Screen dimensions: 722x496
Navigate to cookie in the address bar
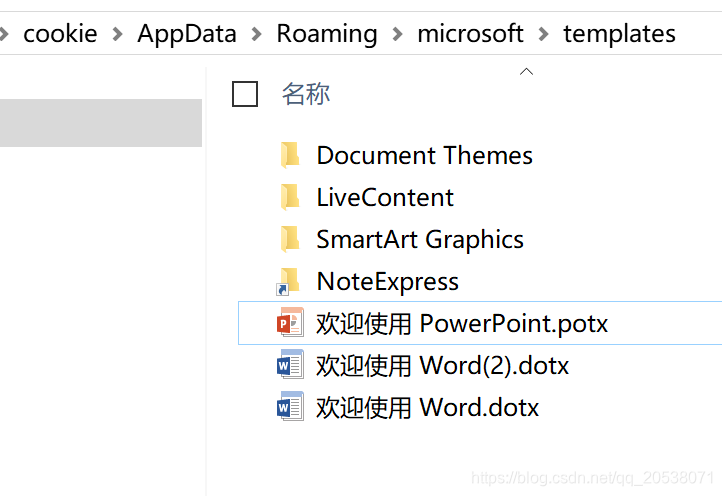point(60,34)
